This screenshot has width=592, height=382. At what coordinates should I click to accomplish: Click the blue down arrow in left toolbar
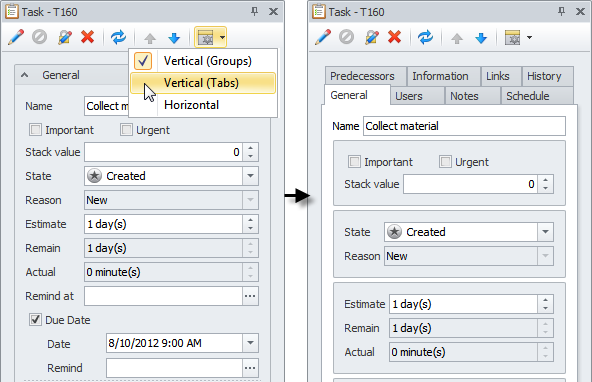coord(174,38)
